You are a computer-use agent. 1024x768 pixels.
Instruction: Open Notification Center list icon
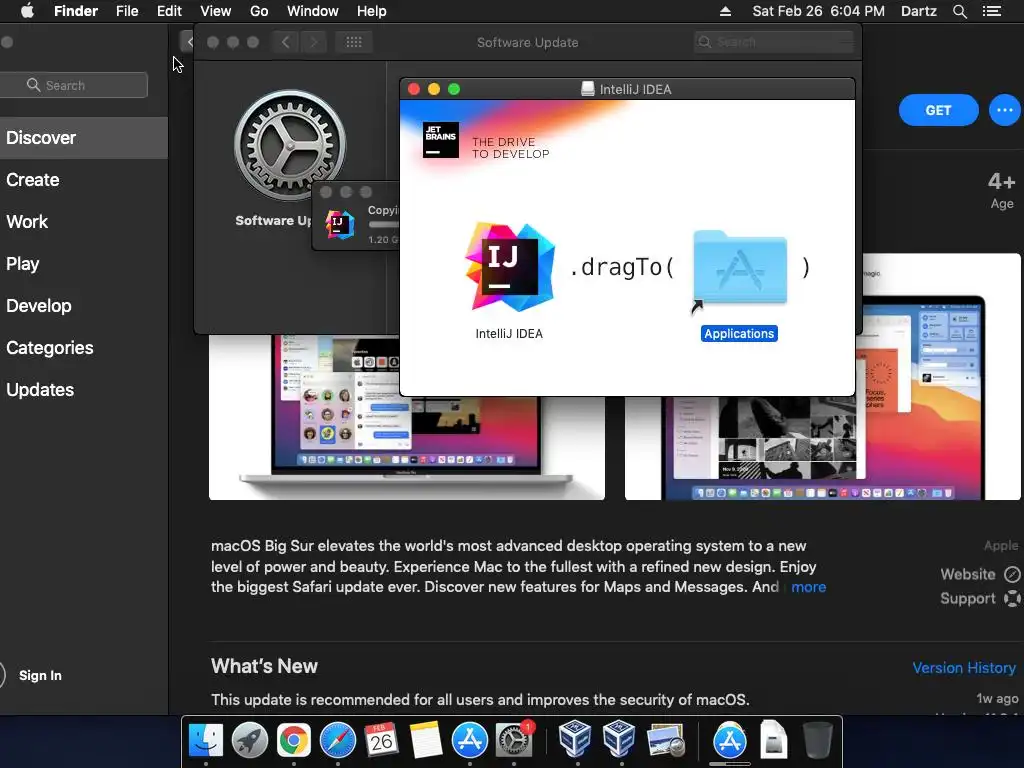click(991, 11)
